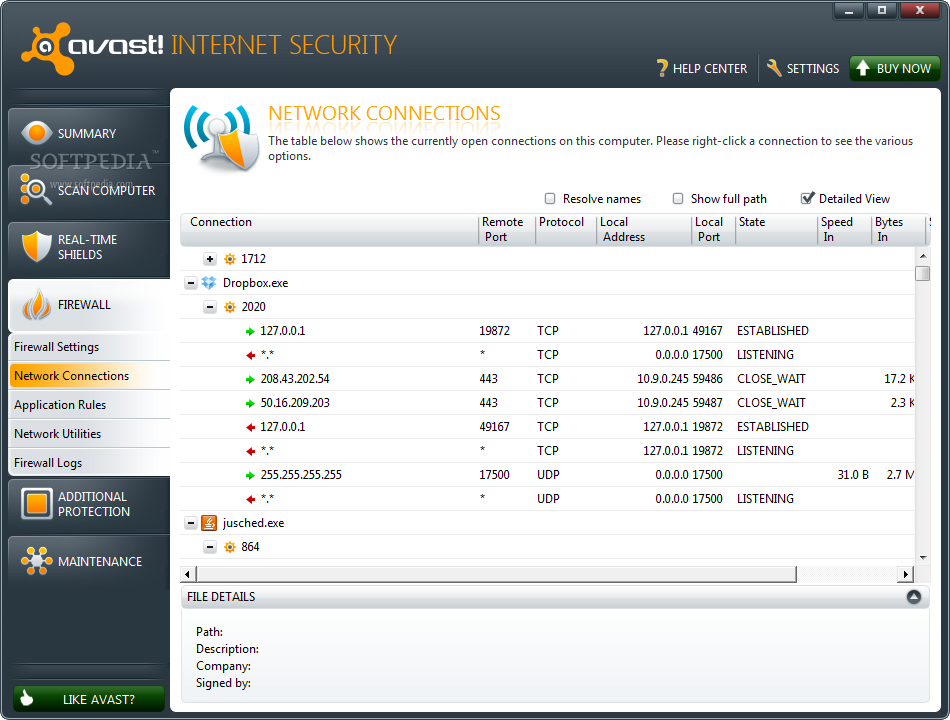
Task: Click the vertical scrollbar down arrow
Action: tap(923, 558)
